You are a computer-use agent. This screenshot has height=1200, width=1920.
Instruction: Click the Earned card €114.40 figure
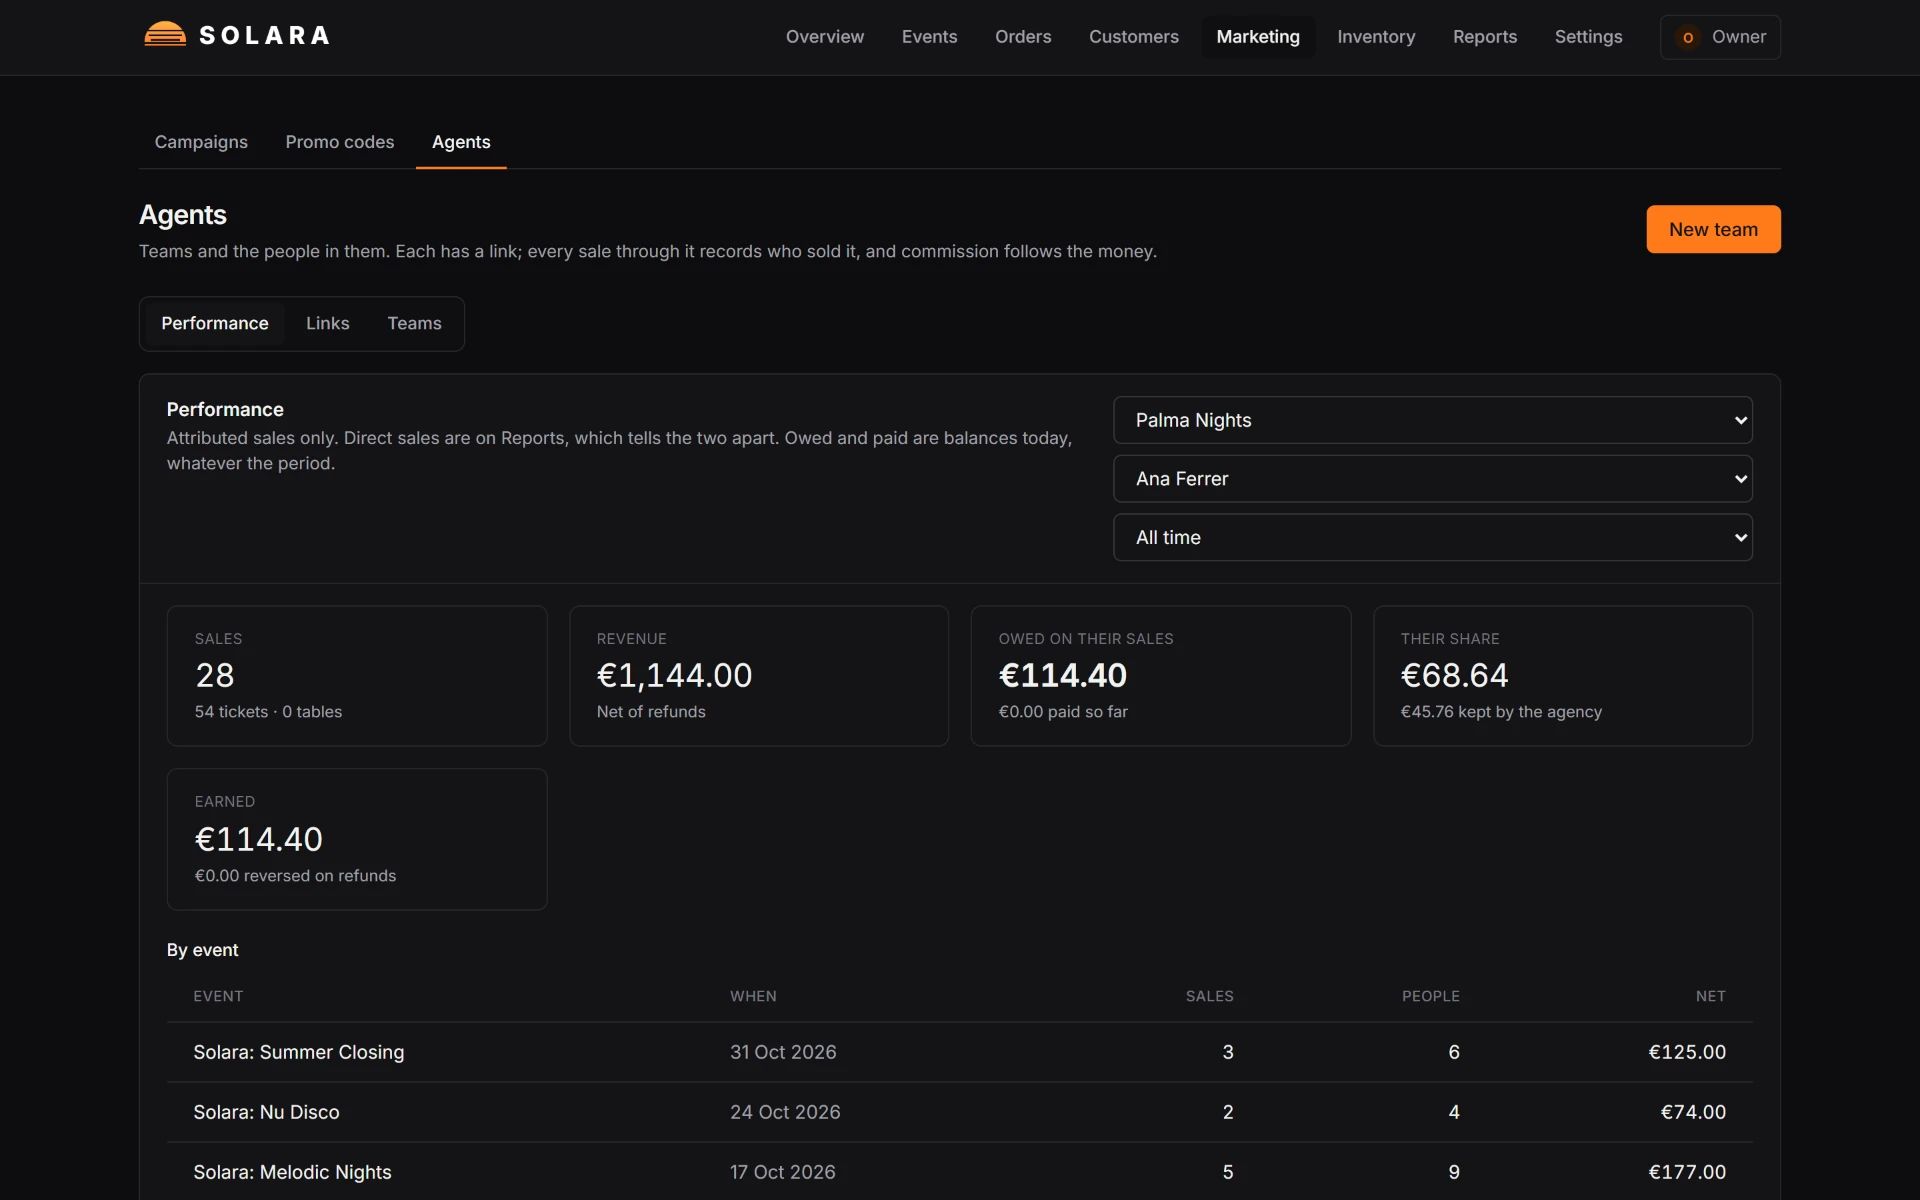tap(259, 839)
